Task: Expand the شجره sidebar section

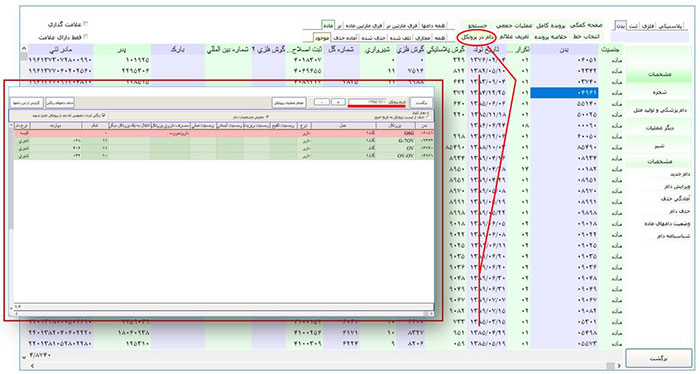Action: 659,92
